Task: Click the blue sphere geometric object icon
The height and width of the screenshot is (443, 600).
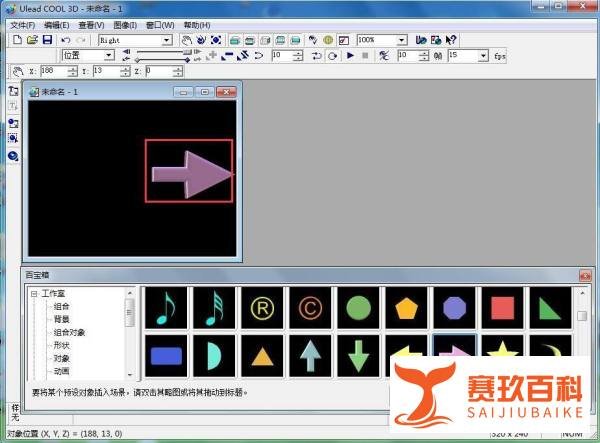Action: (x=13, y=156)
